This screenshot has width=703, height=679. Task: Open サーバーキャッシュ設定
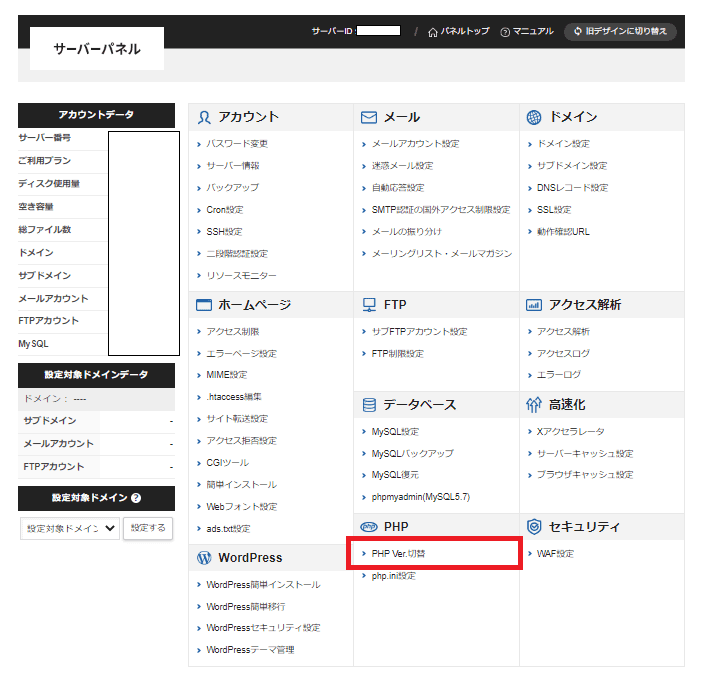585,454
